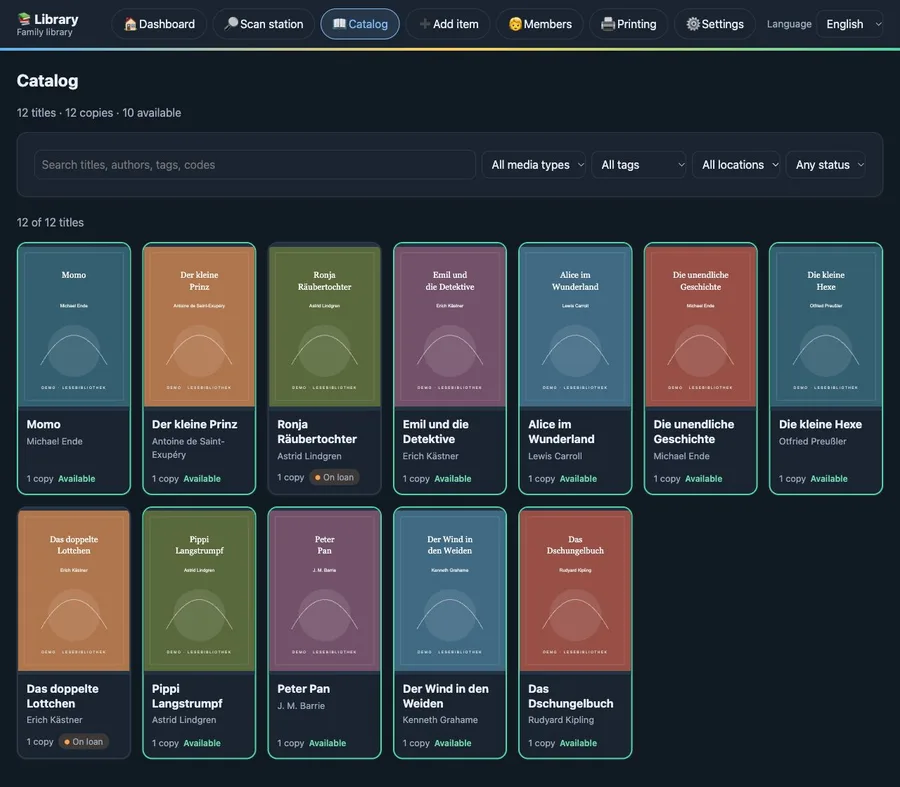This screenshot has height=787, width=900.
Task: Click the Available status under Momo
Action: pos(77,479)
